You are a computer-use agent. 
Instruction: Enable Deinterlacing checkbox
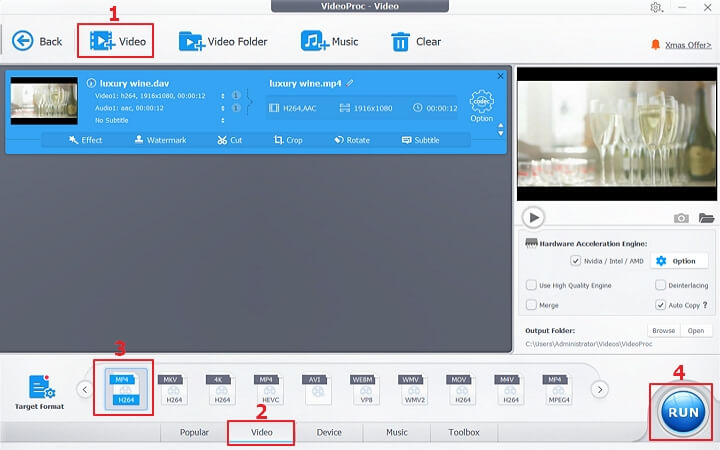[x=660, y=285]
